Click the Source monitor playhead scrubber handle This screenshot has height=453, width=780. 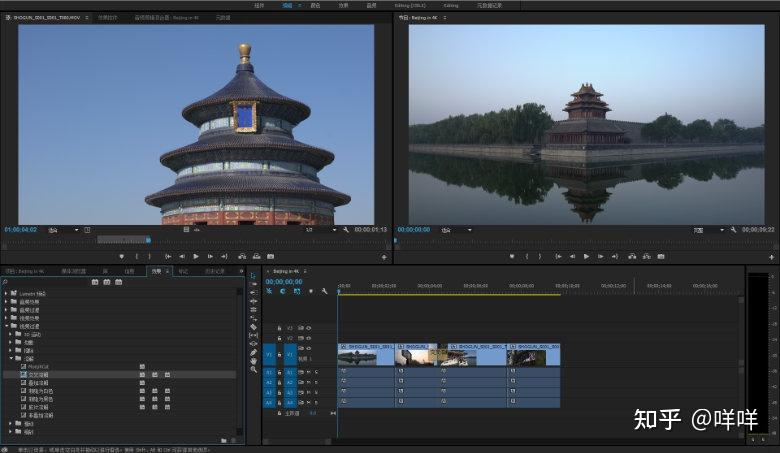[148, 240]
